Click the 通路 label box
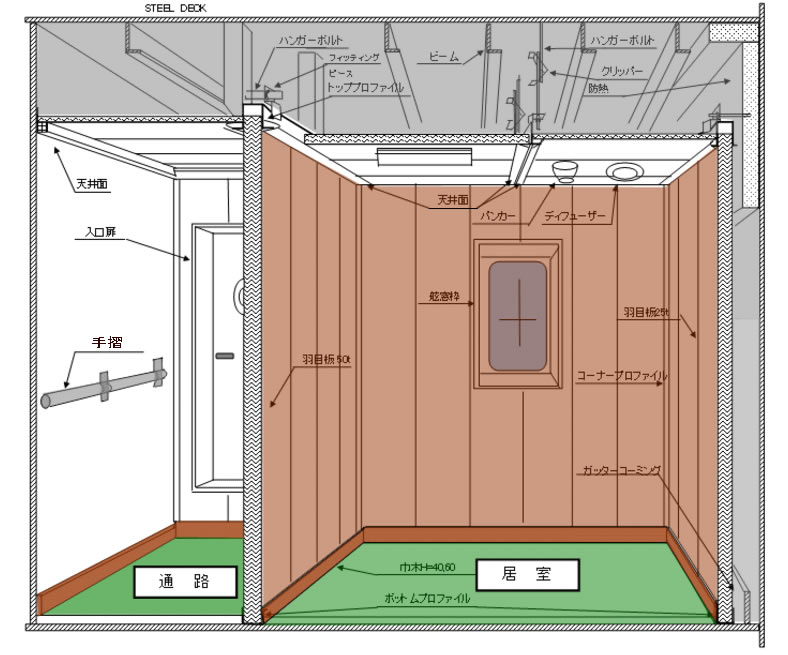This screenshot has width=788, height=655. 183,580
